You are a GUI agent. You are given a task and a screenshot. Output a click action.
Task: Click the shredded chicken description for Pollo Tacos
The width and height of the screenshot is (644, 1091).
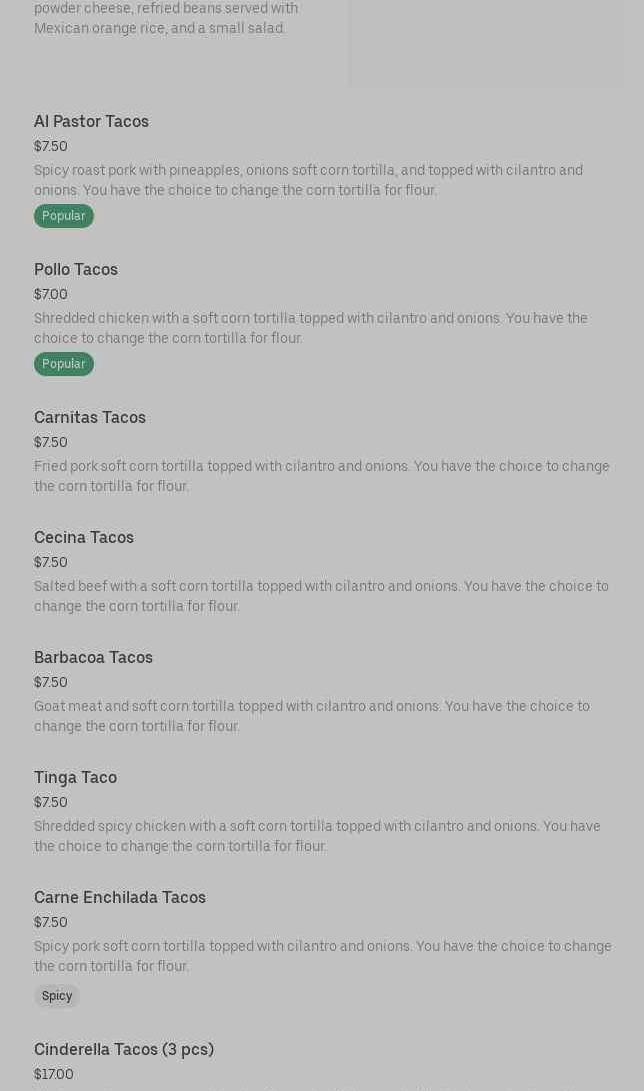click(310, 329)
